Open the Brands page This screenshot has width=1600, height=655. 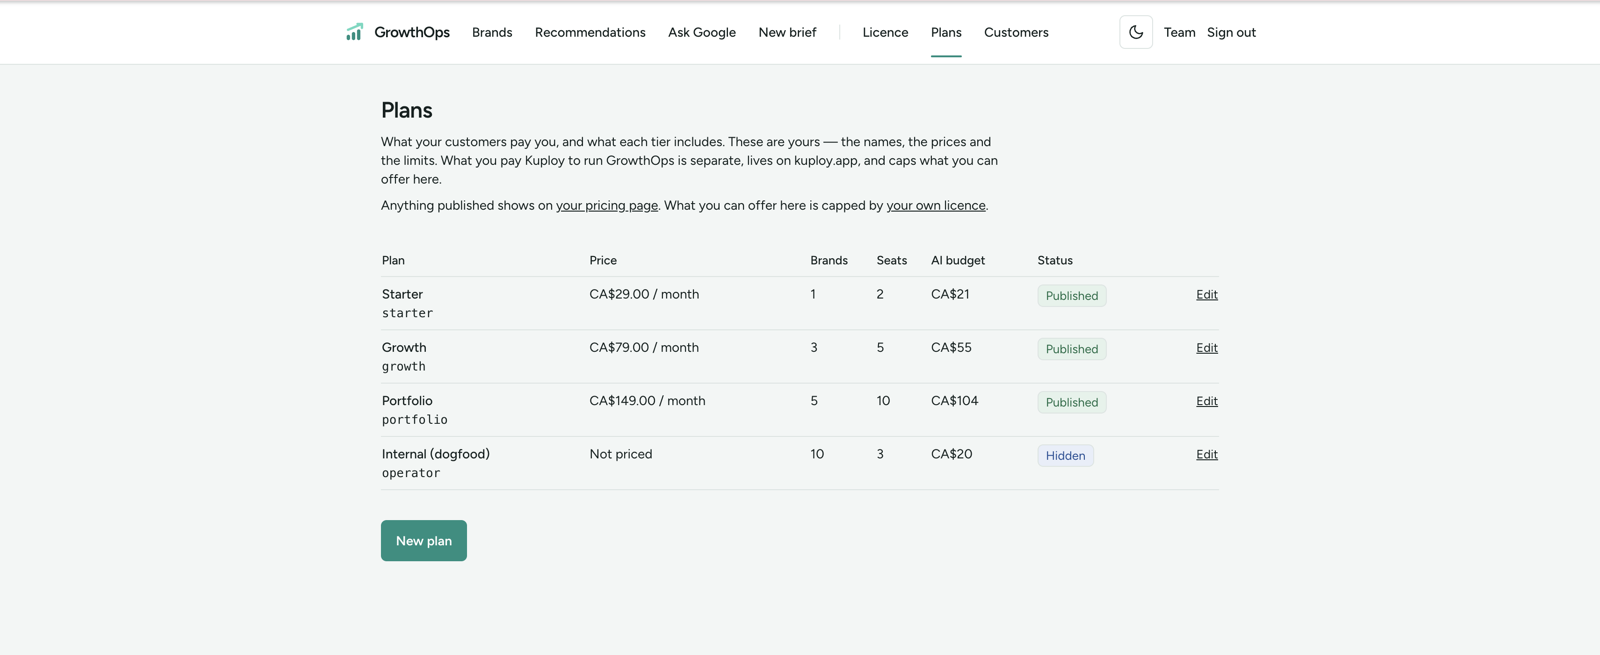pos(492,32)
